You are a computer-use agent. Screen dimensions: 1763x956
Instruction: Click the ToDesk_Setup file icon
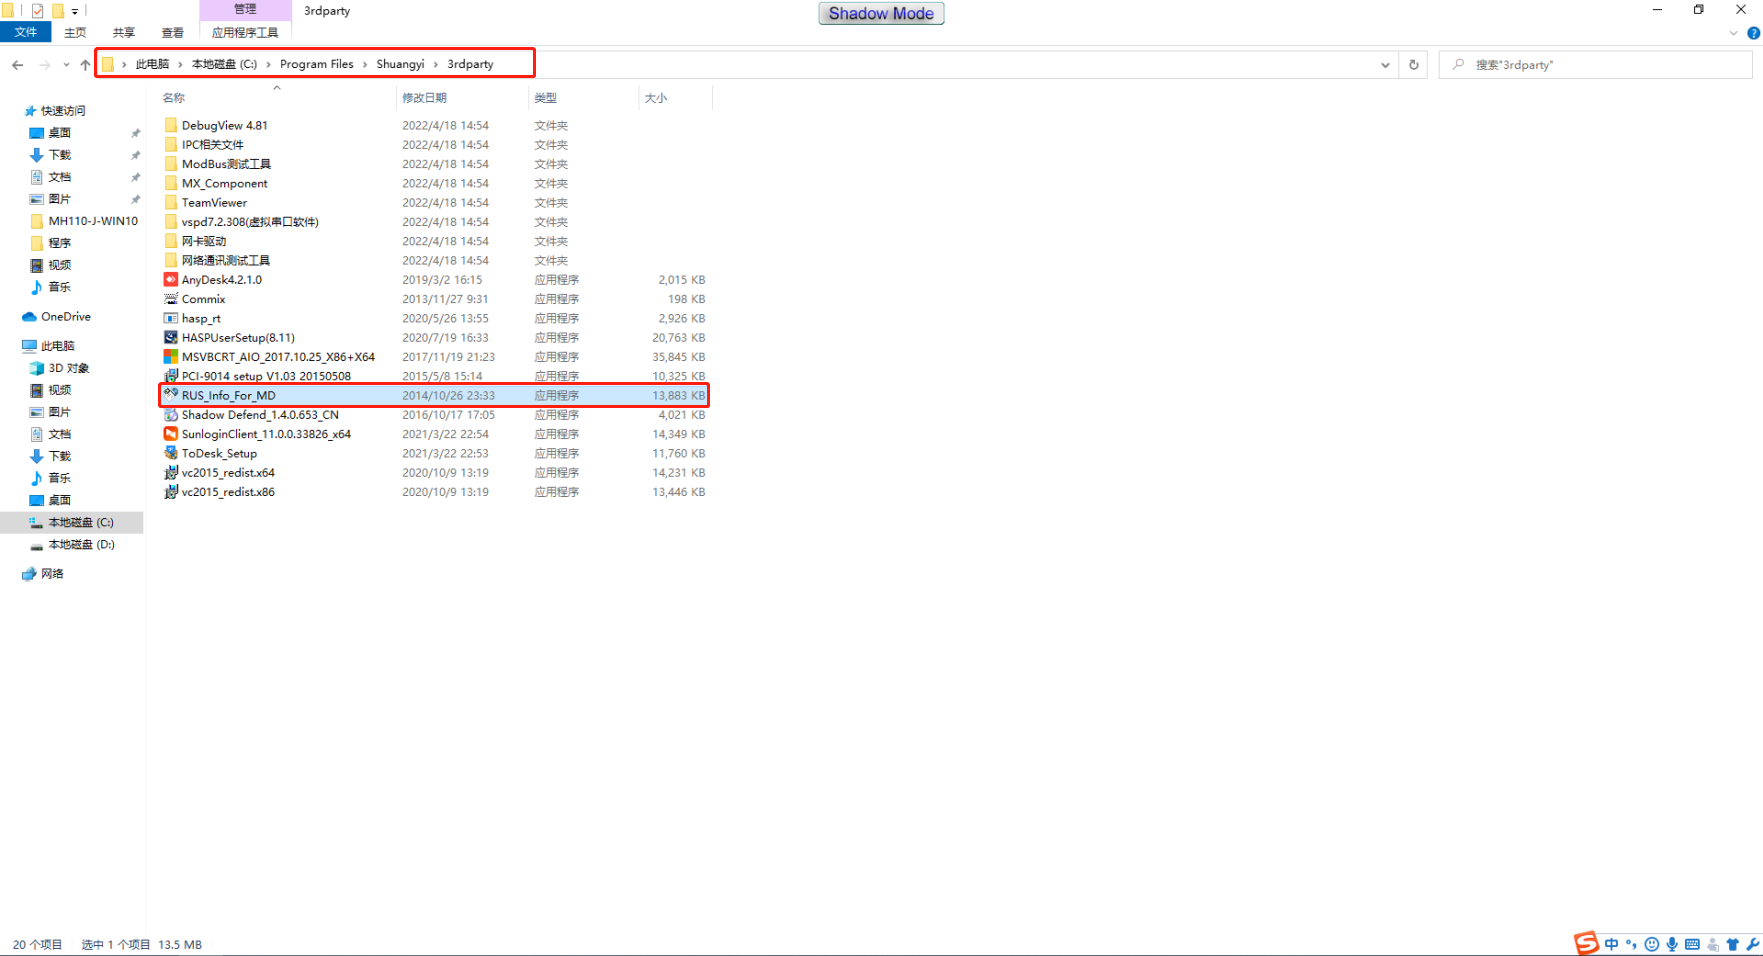click(x=171, y=453)
